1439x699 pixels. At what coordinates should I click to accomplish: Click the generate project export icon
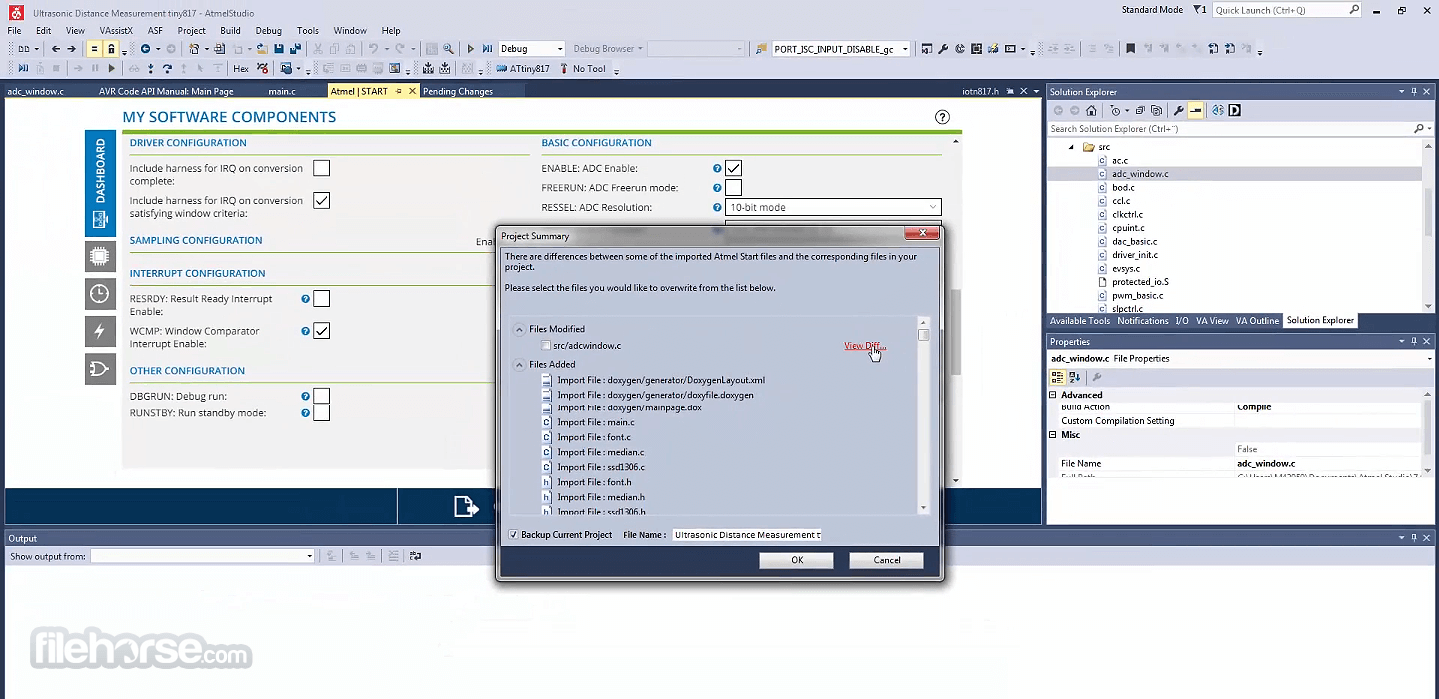(x=466, y=506)
